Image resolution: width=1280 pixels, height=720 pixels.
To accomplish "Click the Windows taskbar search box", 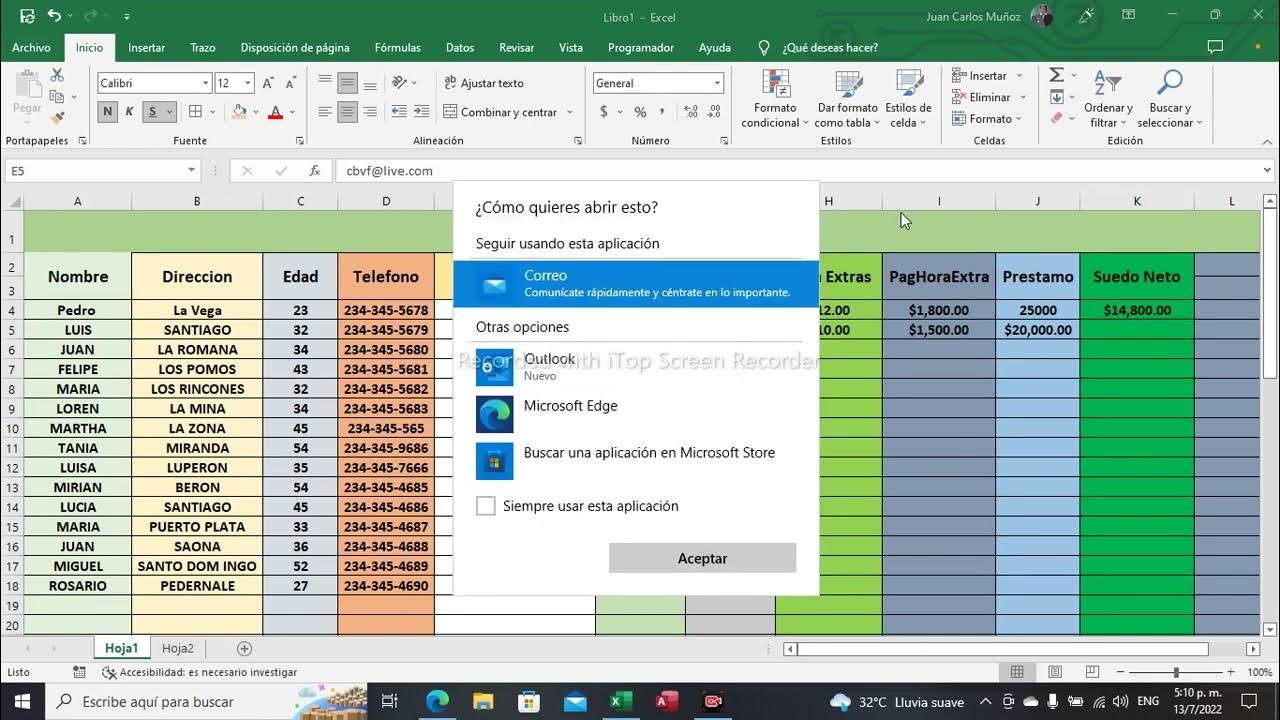I will click(x=206, y=702).
